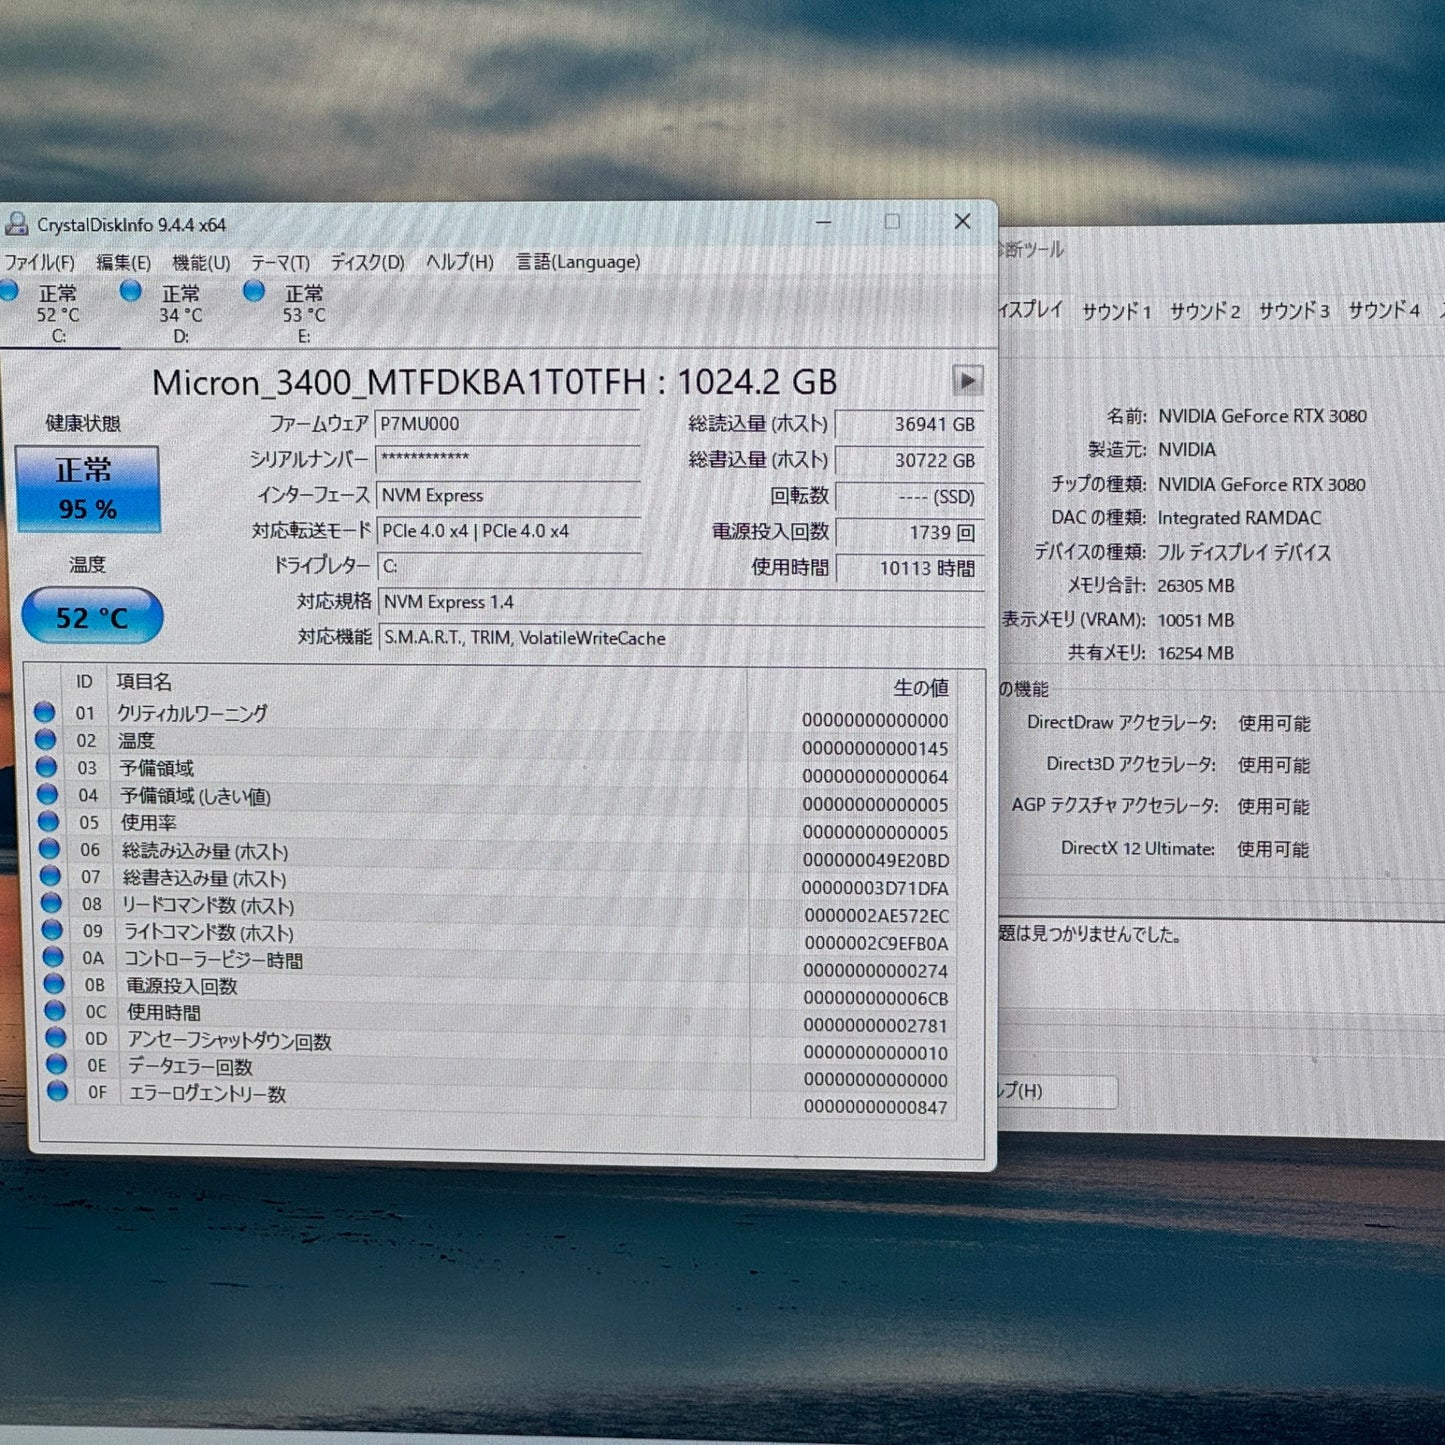Switch to サウンド 4 tab in diagnostic window

1384,310
